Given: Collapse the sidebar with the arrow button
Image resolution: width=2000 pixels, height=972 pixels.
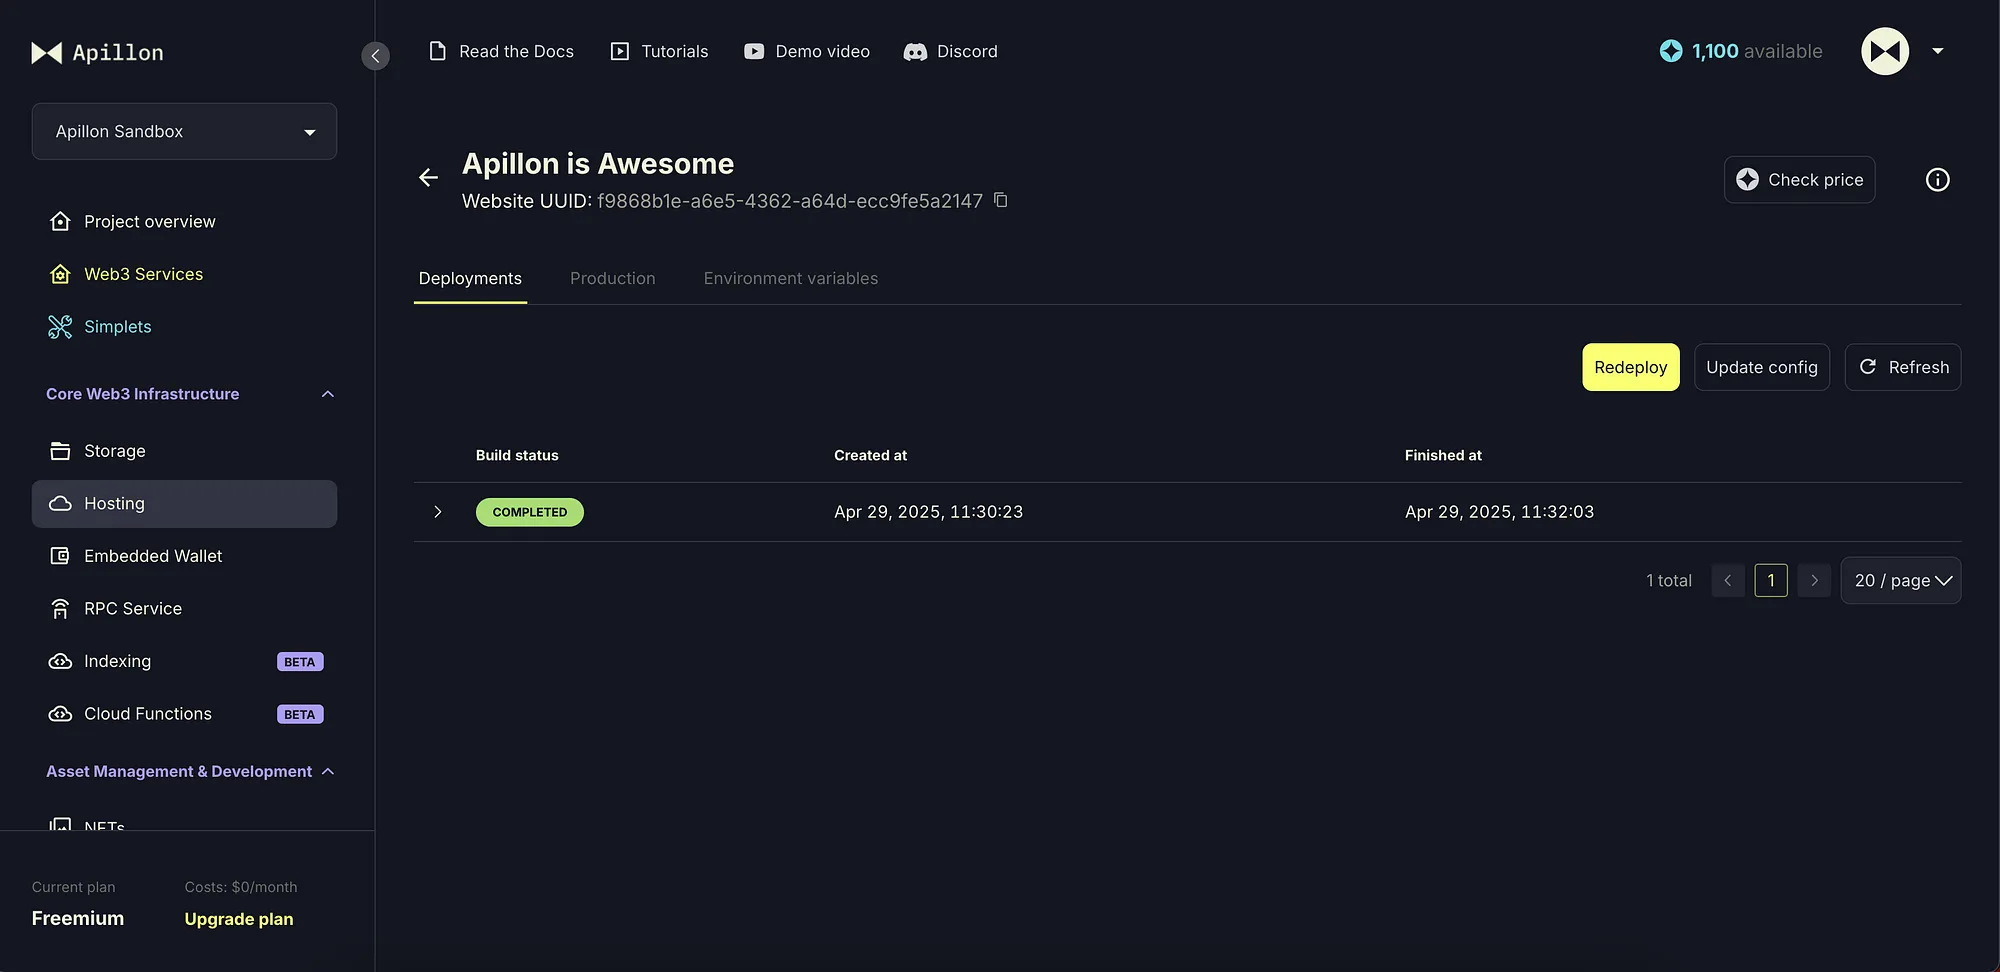Looking at the screenshot, I should (x=375, y=55).
